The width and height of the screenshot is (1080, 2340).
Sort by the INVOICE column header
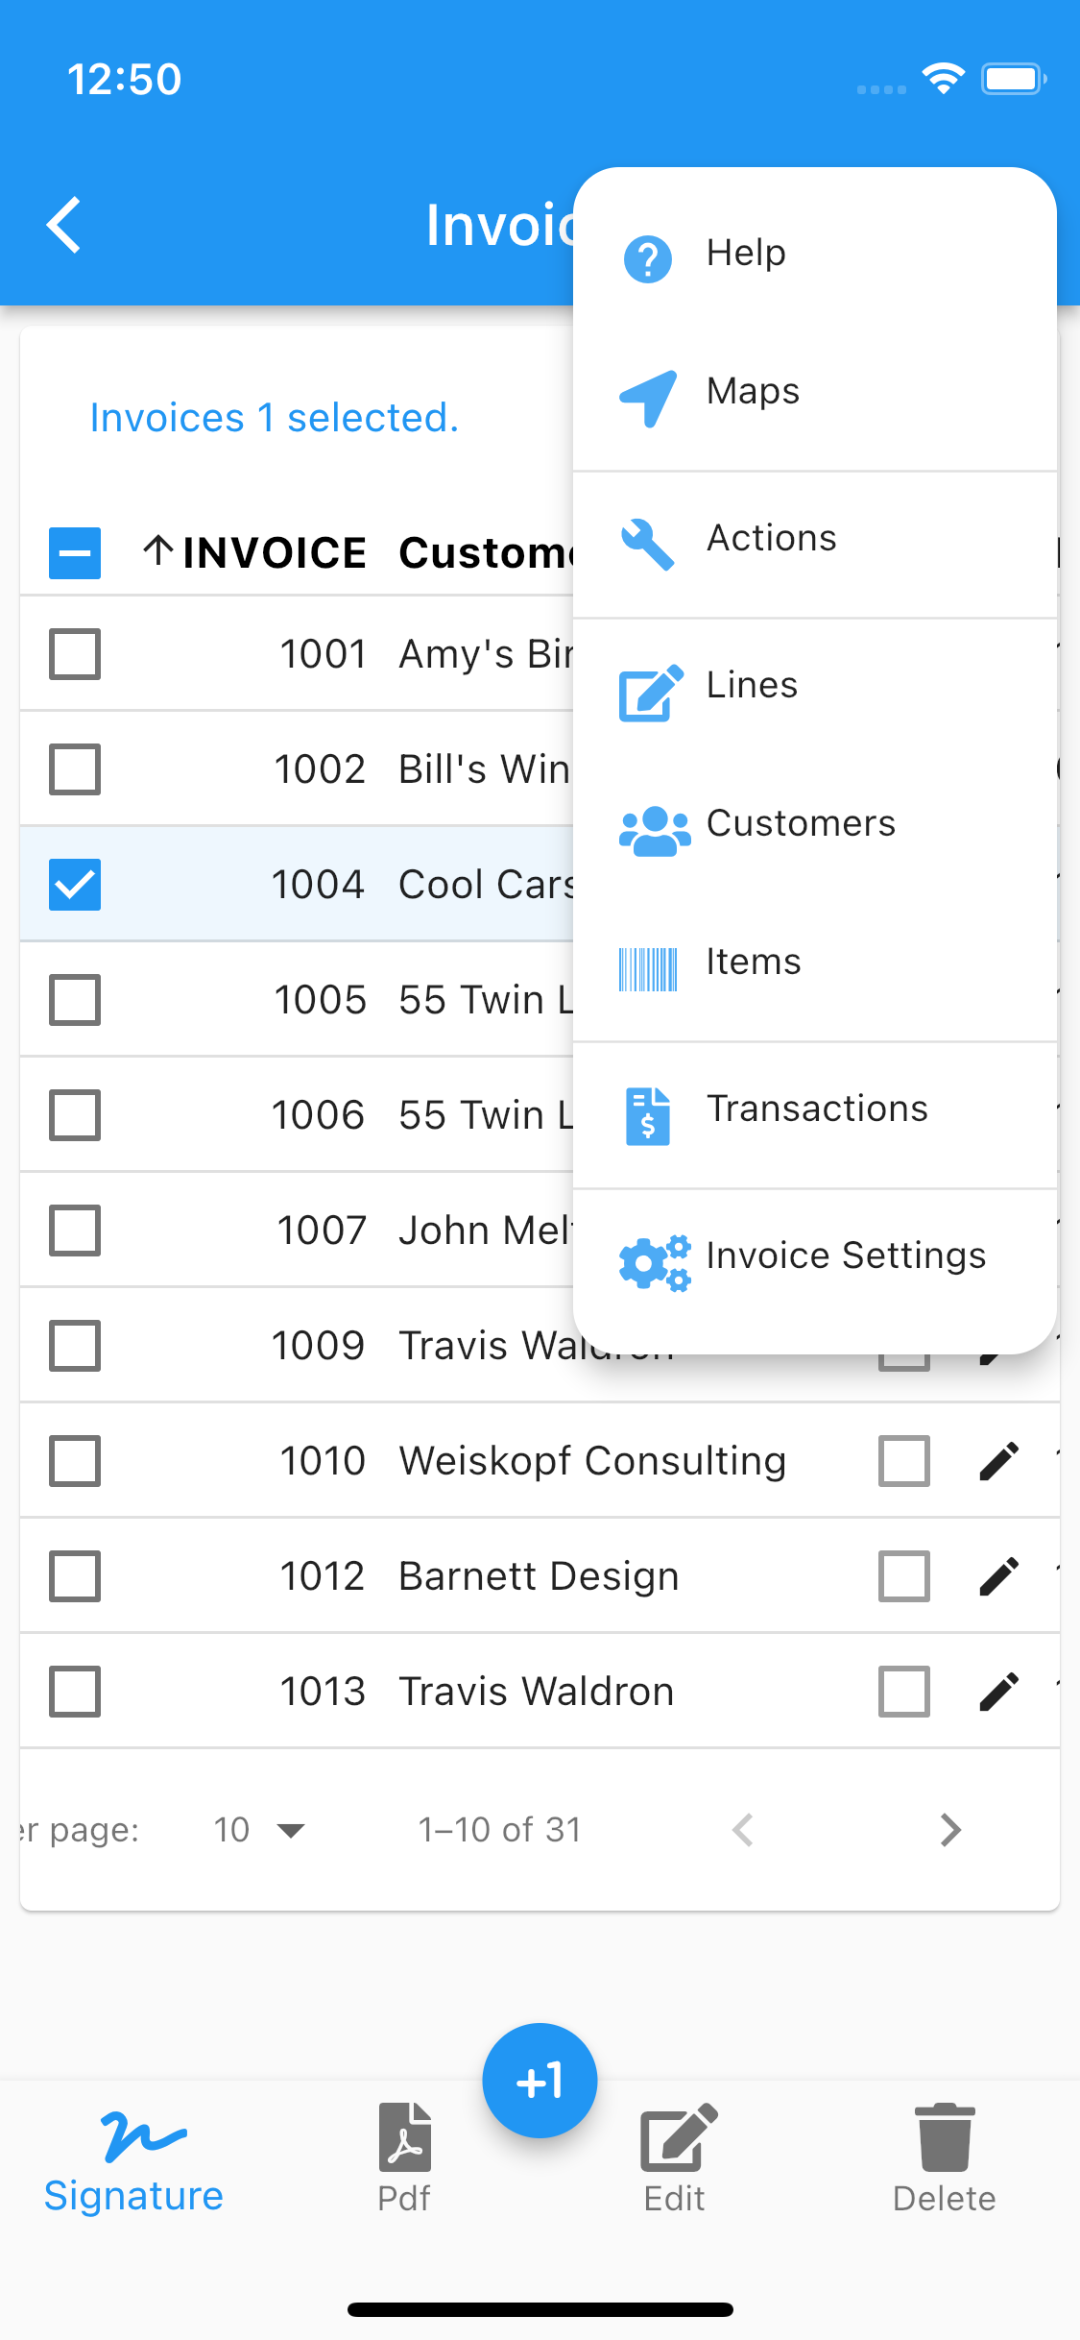(254, 553)
